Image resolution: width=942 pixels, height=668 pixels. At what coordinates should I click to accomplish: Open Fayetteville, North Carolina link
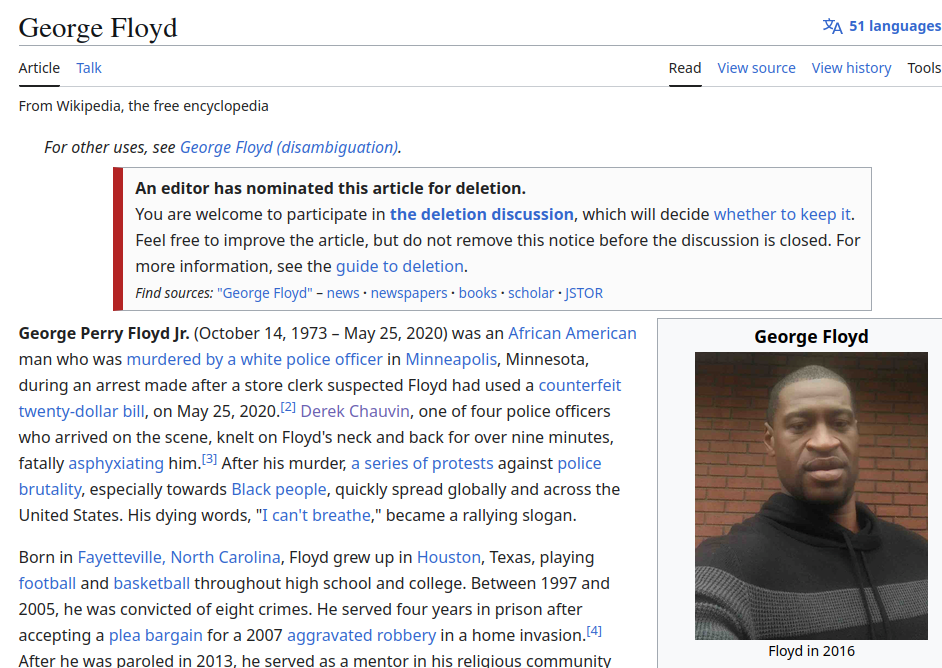click(179, 557)
